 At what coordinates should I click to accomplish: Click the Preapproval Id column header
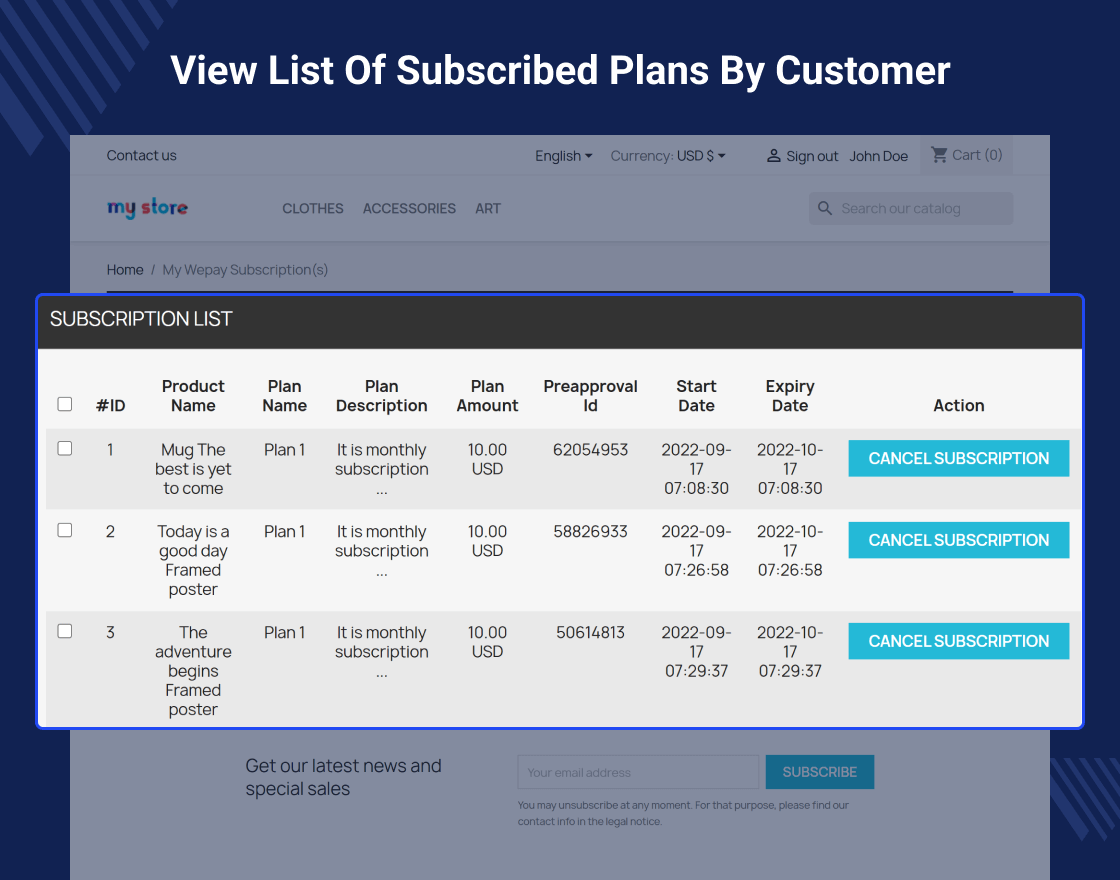(x=590, y=396)
